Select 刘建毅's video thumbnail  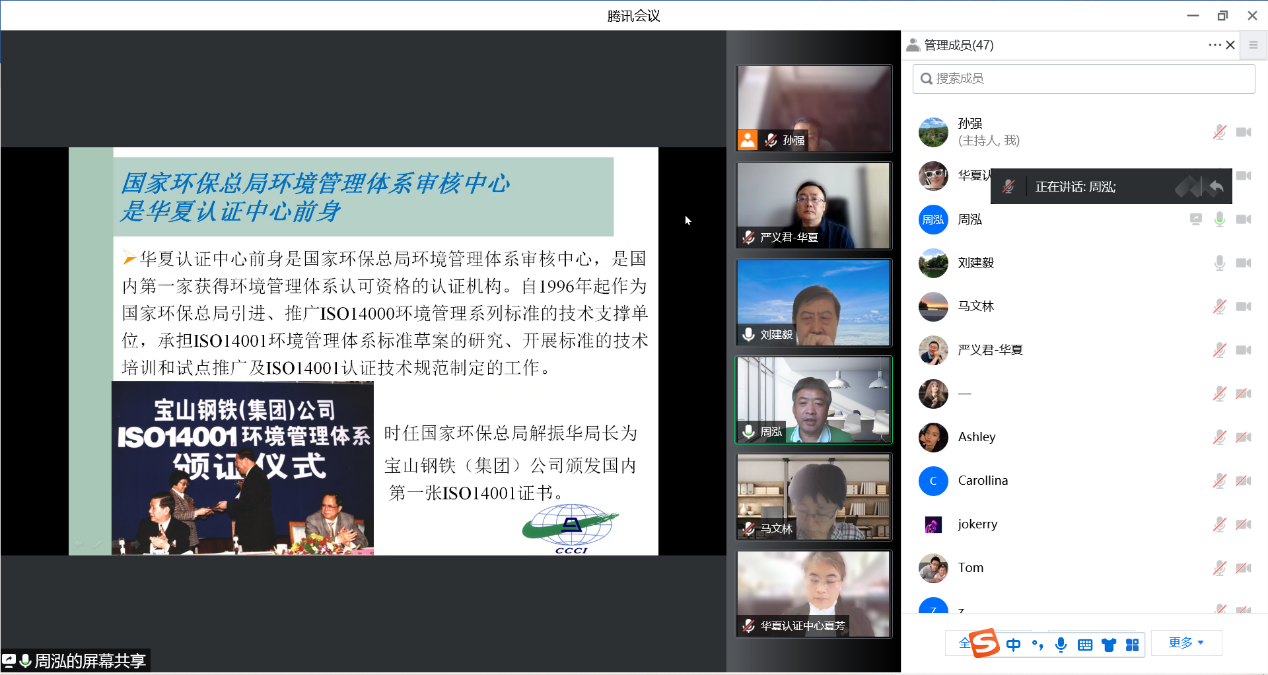(813, 303)
